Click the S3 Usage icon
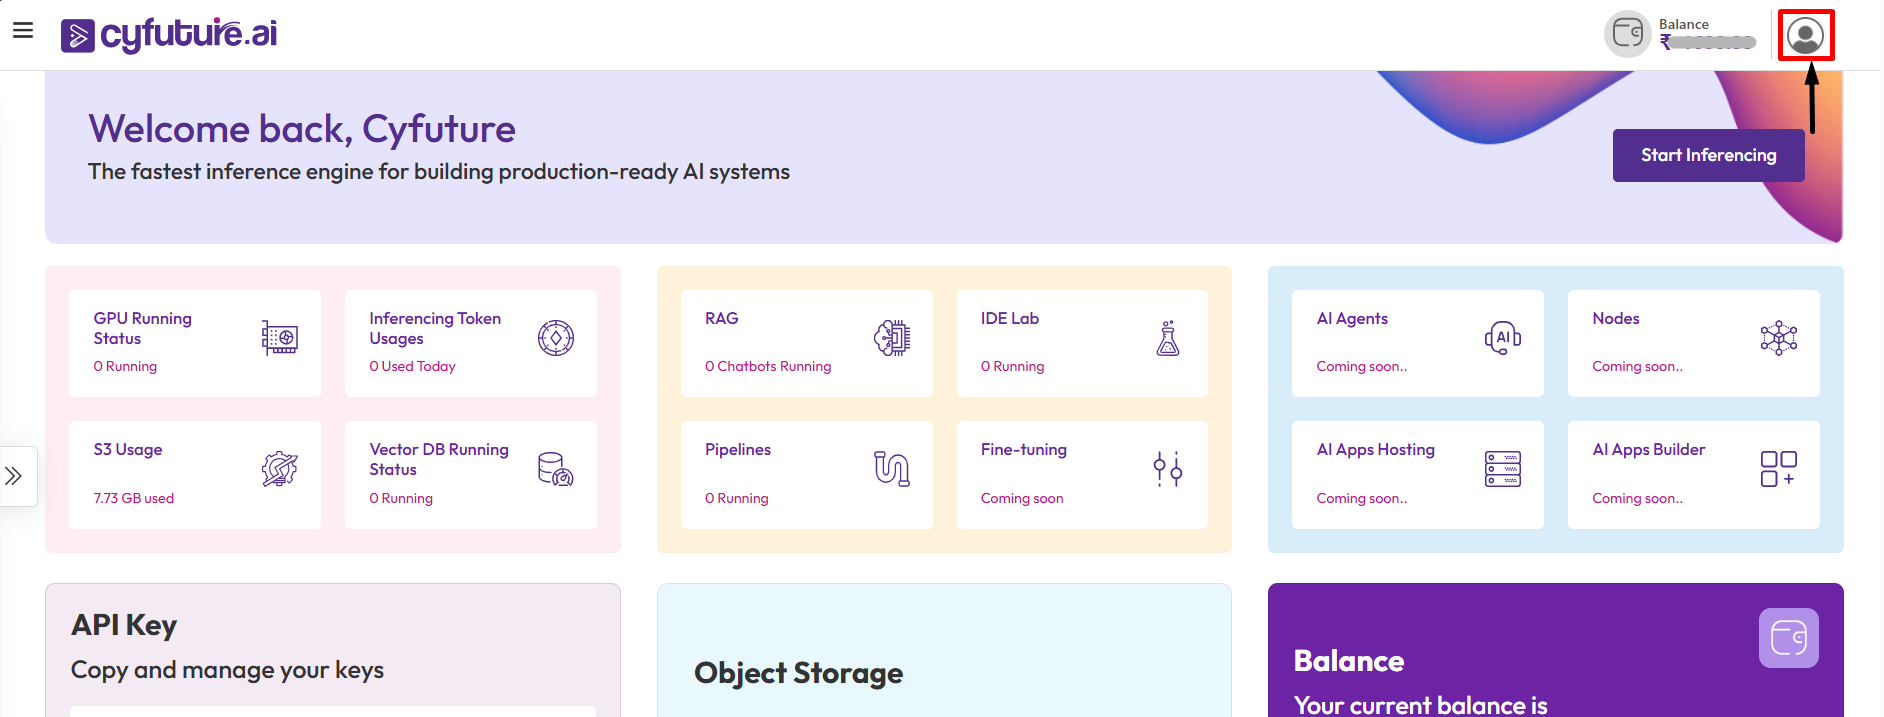1884x717 pixels. (279, 469)
